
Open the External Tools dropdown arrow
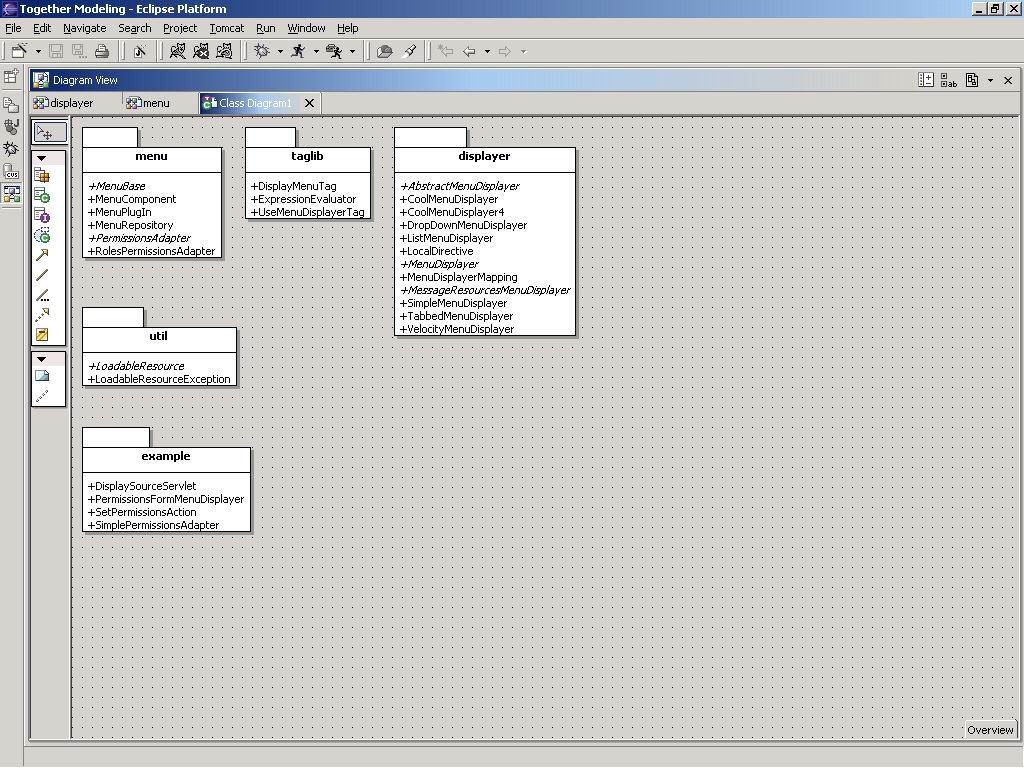pos(352,51)
